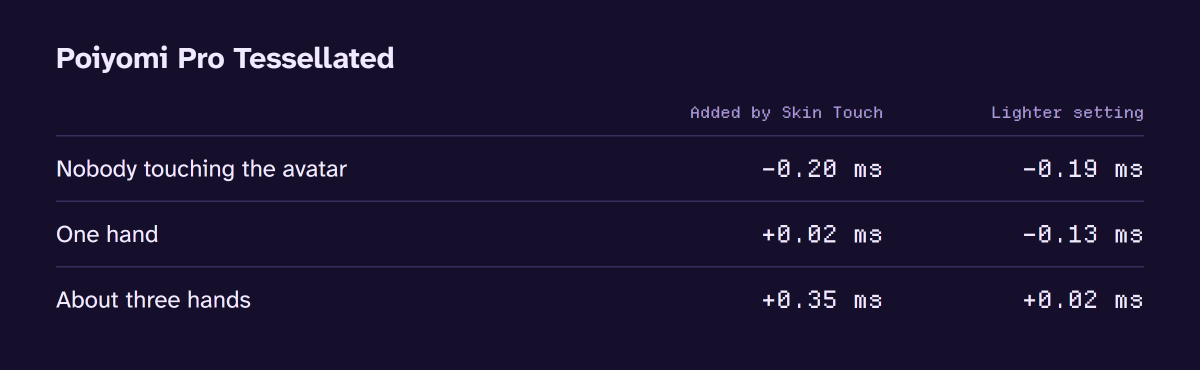1200x370 pixels.
Task: Select the Lighter setting column header
Action: (1067, 113)
